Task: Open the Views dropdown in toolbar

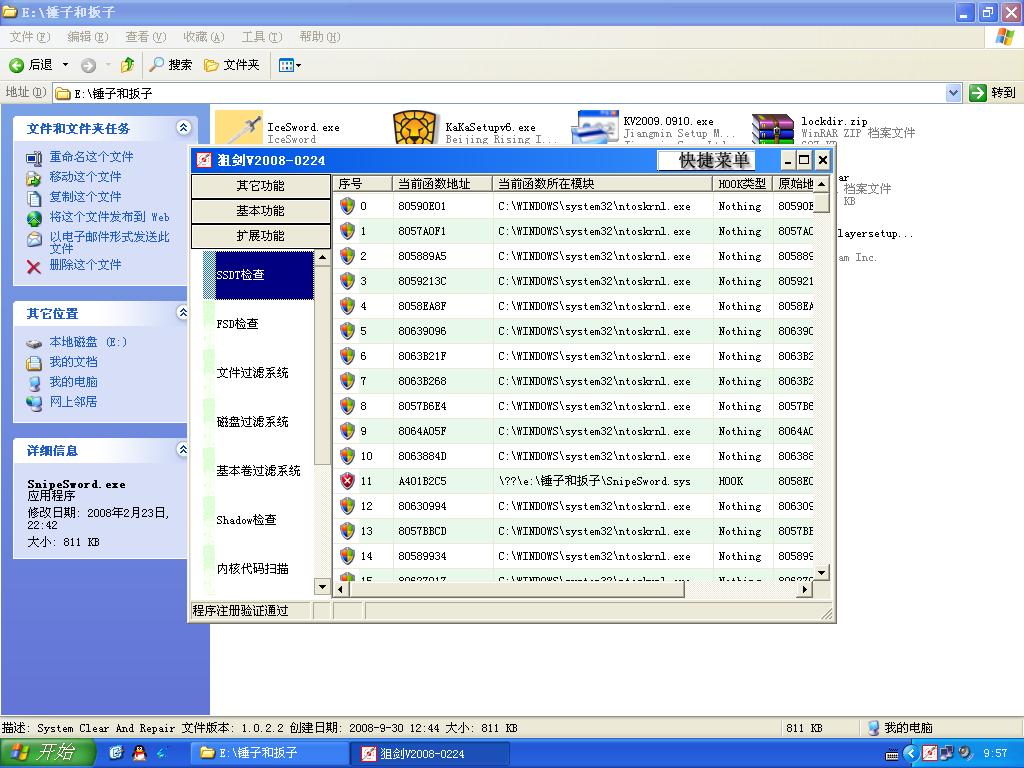Action: pyautogui.click(x=290, y=65)
